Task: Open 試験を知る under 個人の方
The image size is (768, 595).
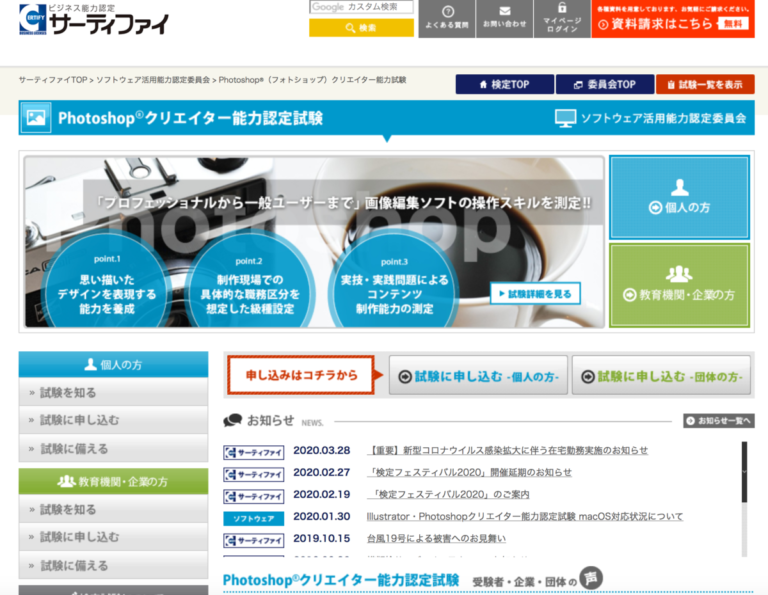Action: [113, 392]
